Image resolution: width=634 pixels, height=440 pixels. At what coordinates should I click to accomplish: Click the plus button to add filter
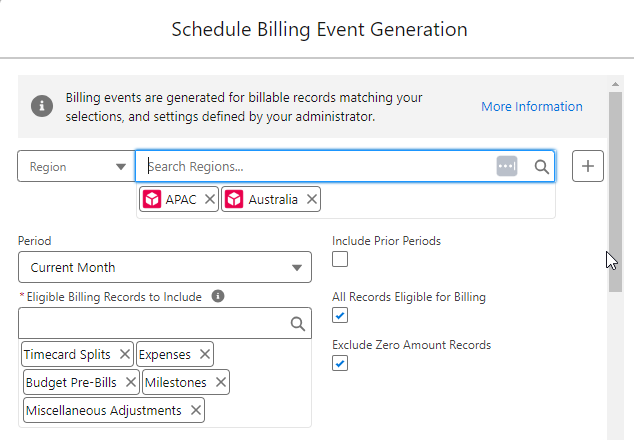[588, 167]
